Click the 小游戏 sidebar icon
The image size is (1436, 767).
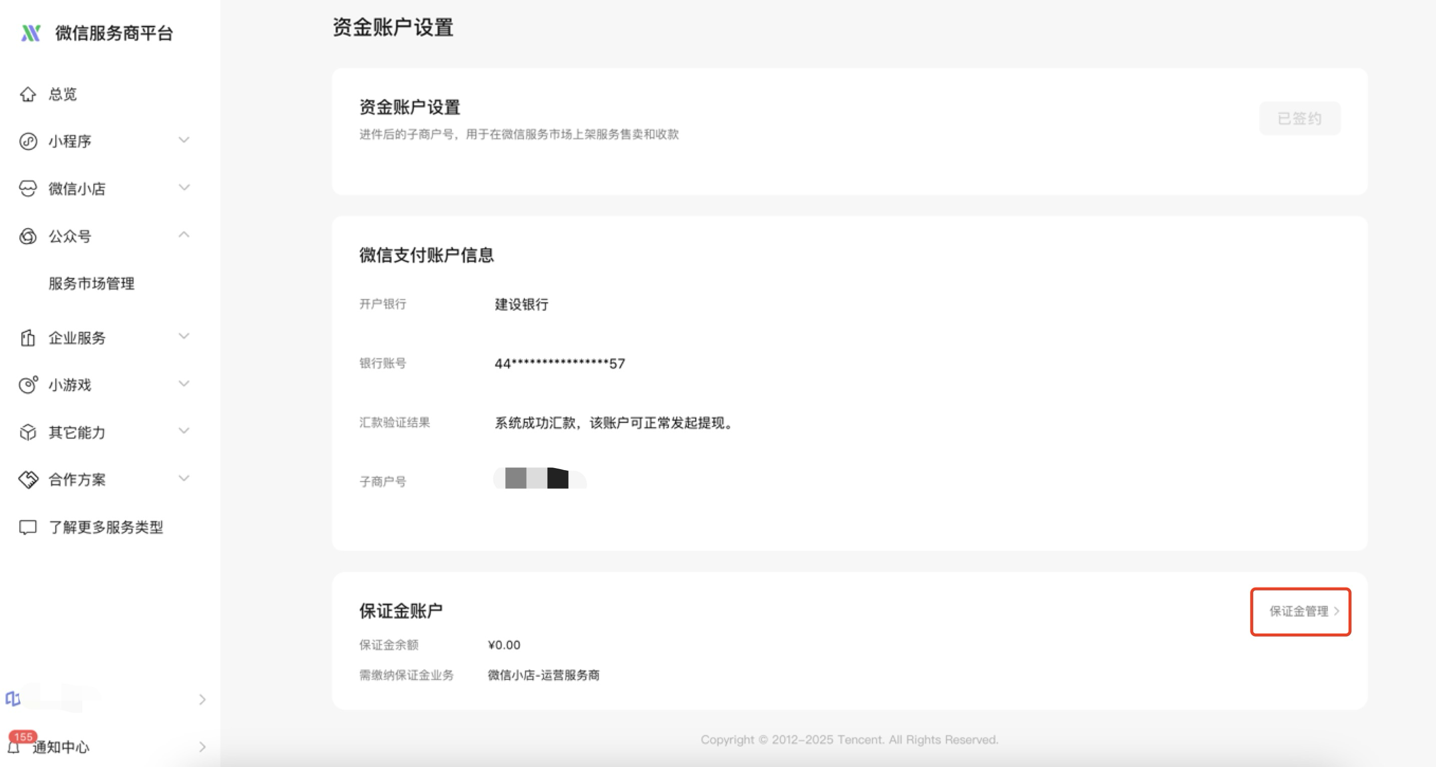tap(28, 385)
